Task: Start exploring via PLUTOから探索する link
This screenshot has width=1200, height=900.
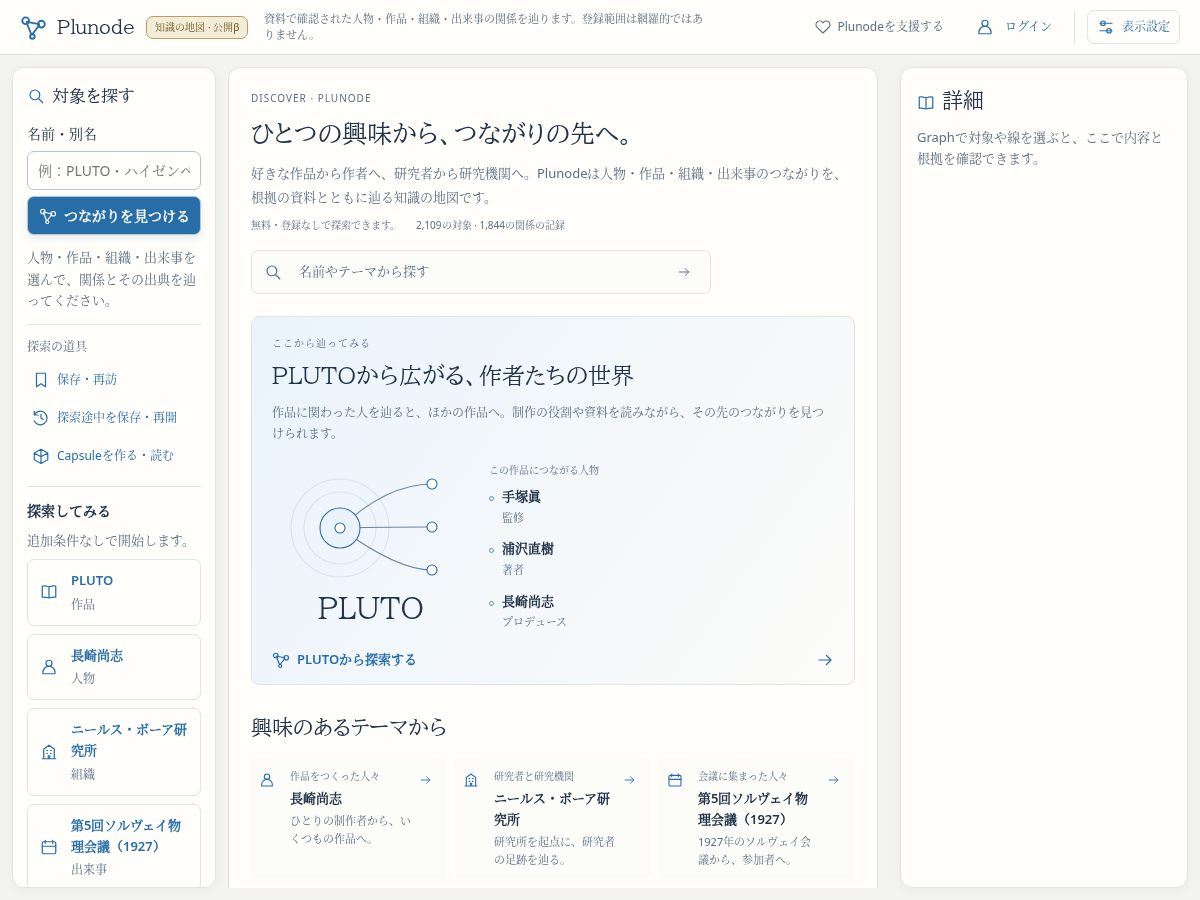Action: tap(553, 660)
